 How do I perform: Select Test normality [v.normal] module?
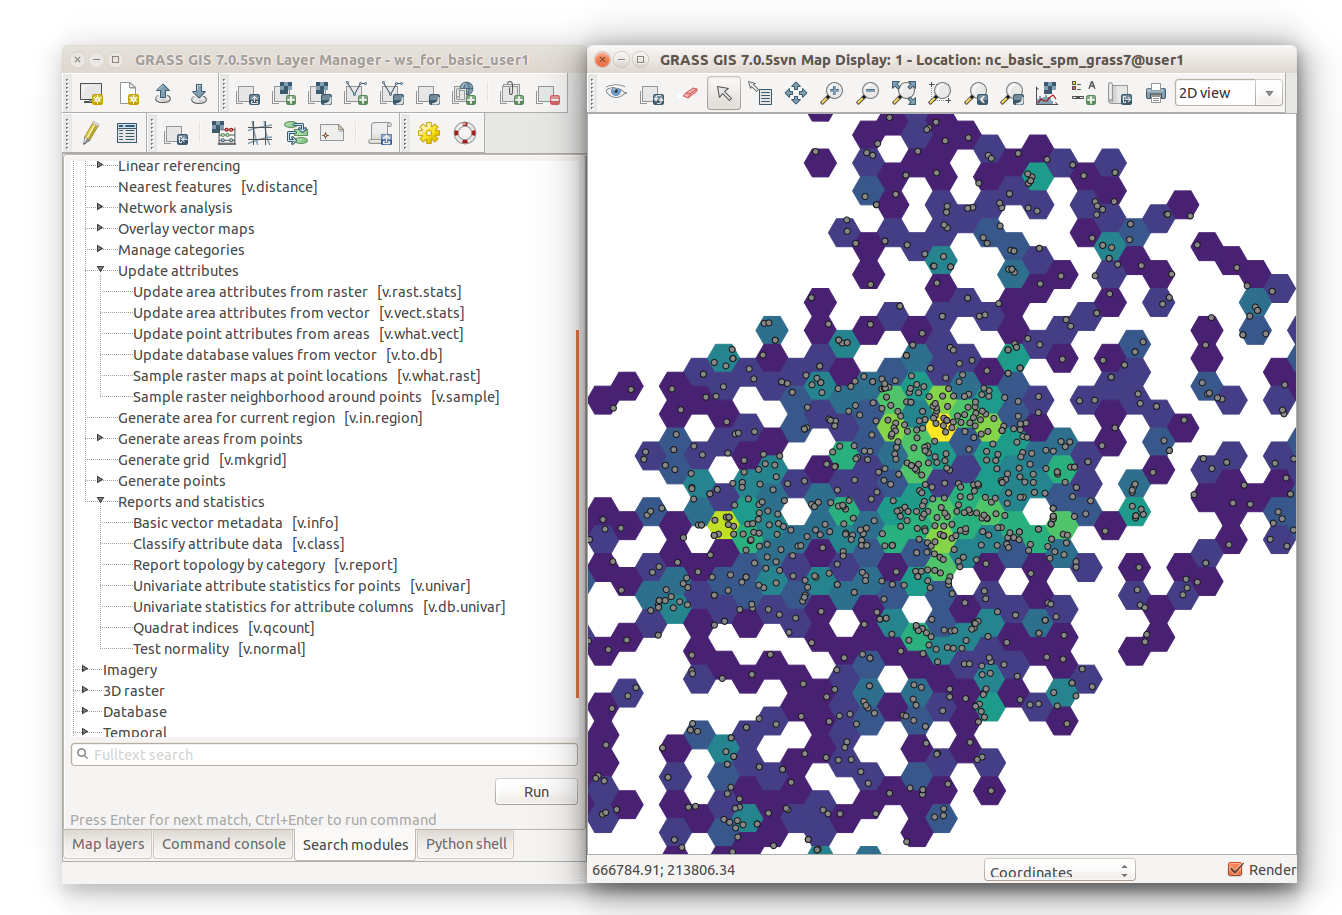pos(219,649)
